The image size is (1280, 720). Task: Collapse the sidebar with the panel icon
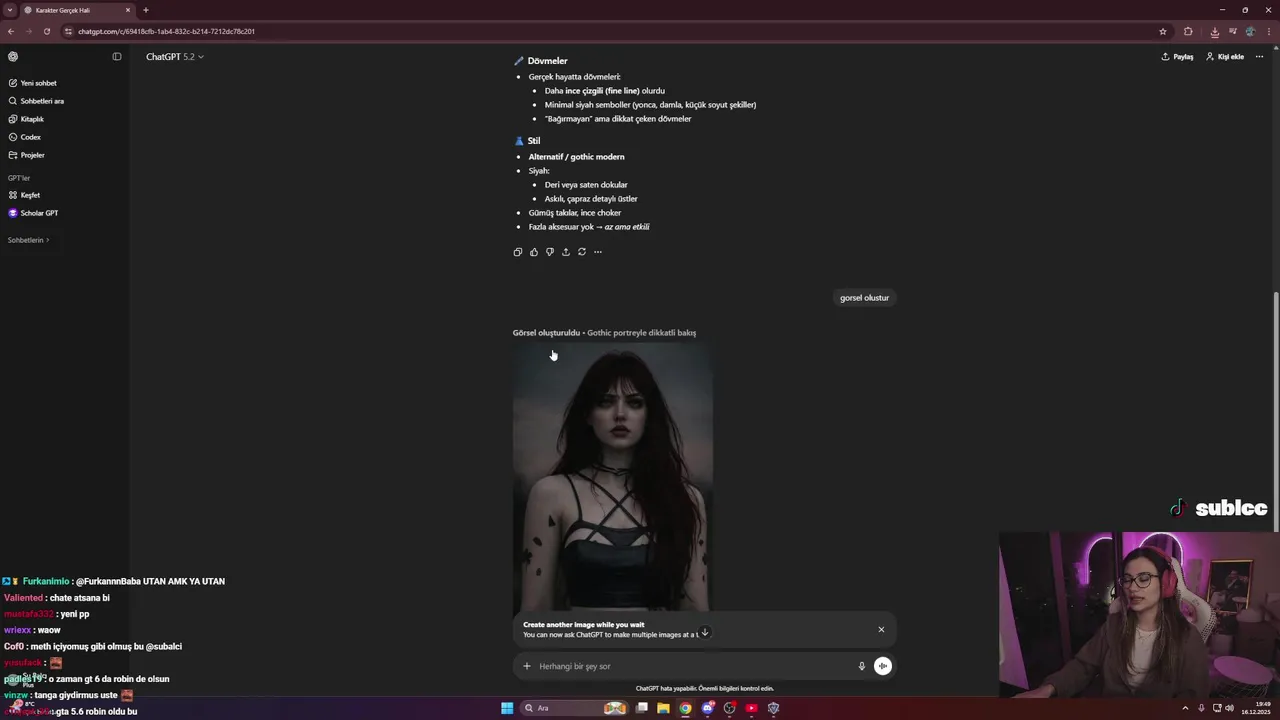pyautogui.click(x=117, y=57)
